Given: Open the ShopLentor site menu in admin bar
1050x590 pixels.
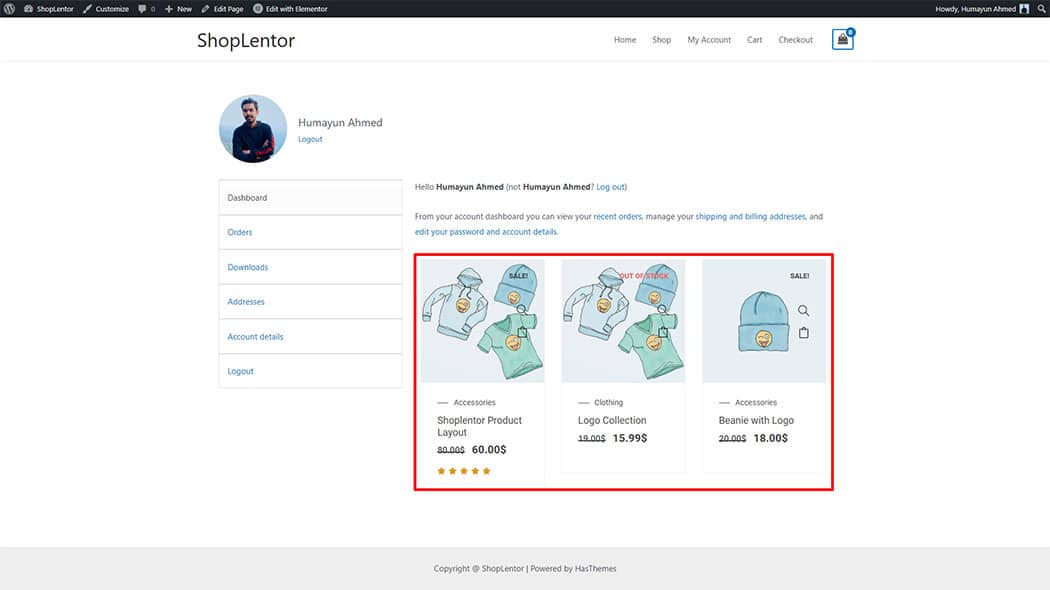Looking at the screenshot, I should pos(49,9).
